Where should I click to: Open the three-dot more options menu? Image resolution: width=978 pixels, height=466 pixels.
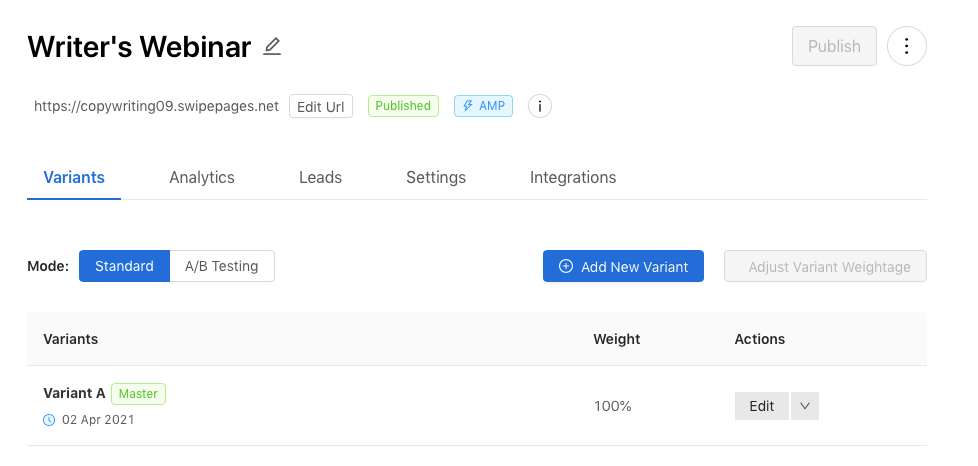(x=907, y=46)
